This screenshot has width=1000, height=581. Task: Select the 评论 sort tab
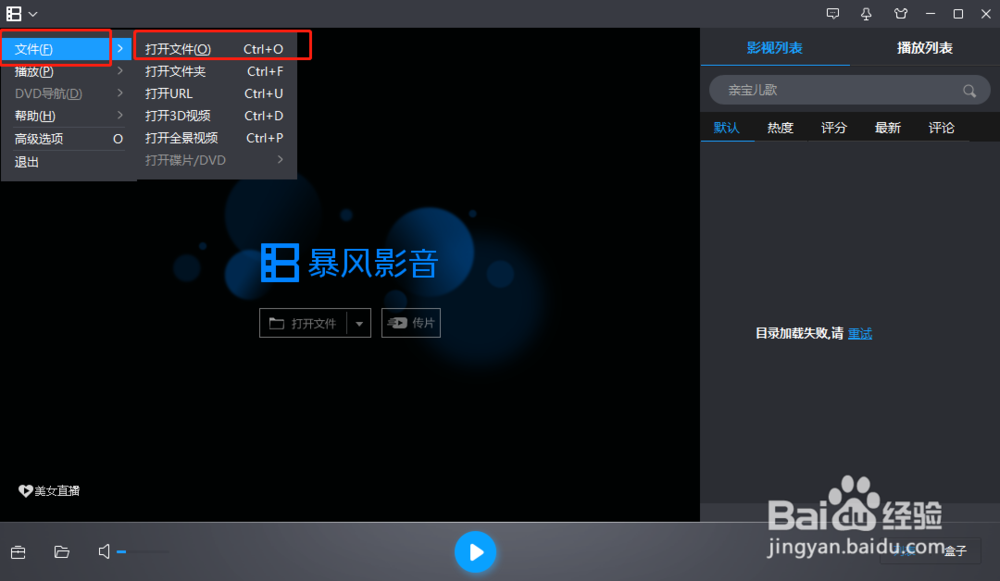[941, 128]
